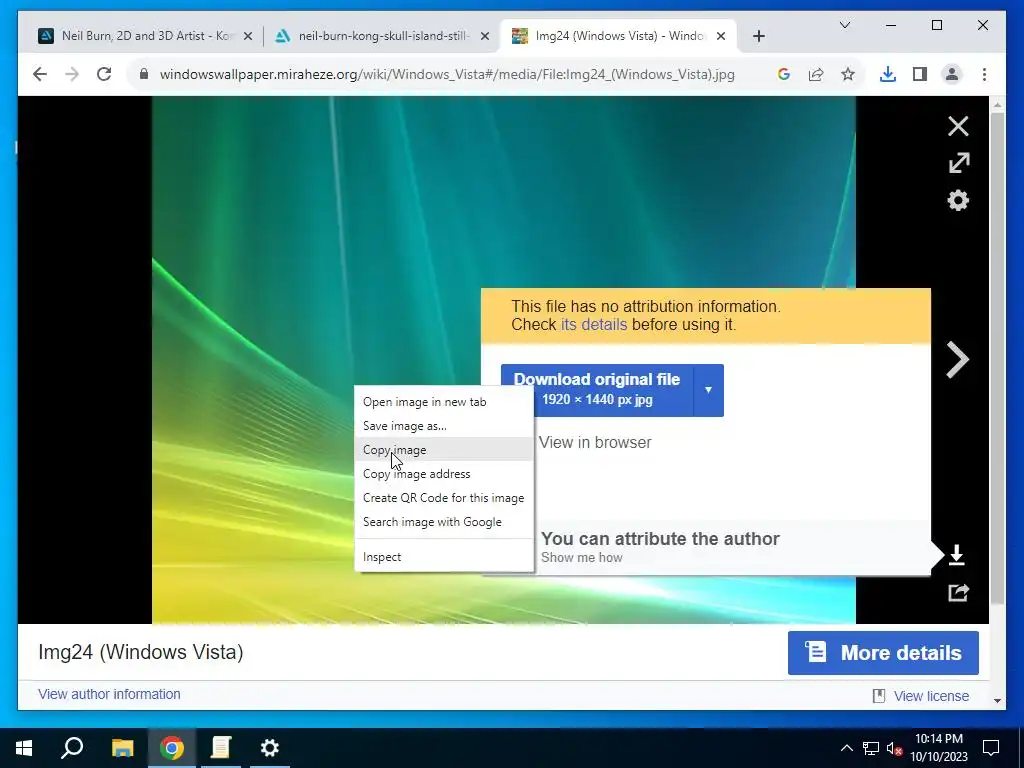Screen dimensions: 1024x768
Task: Open a new tab with plus button
Action: pyautogui.click(x=758, y=37)
